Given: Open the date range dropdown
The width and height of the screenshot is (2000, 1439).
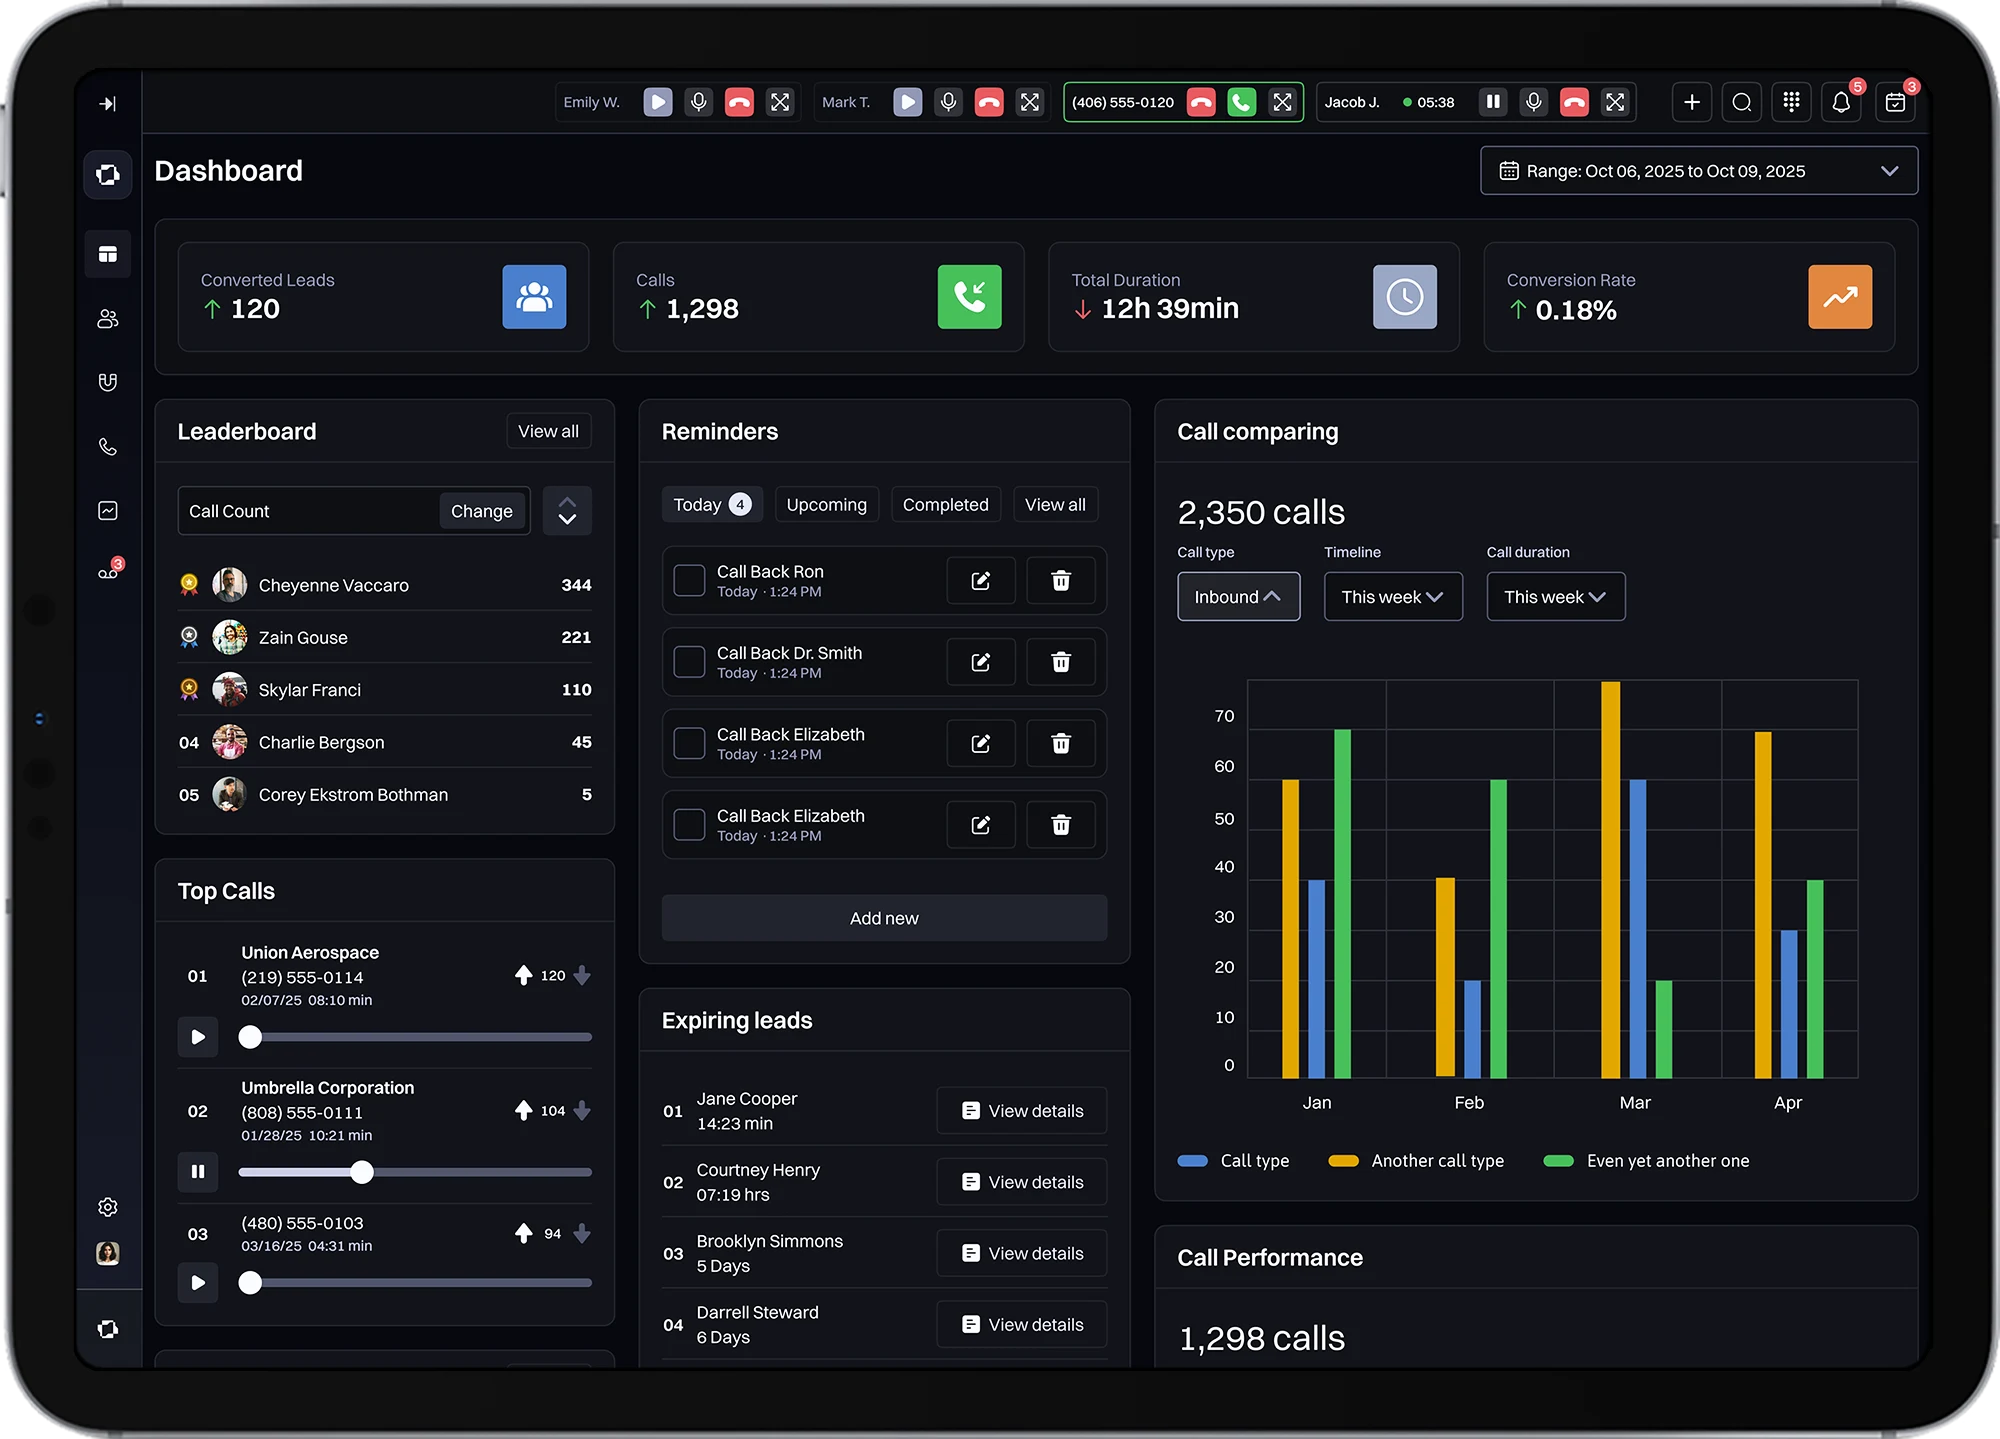Looking at the screenshot, I should 1699,171.
